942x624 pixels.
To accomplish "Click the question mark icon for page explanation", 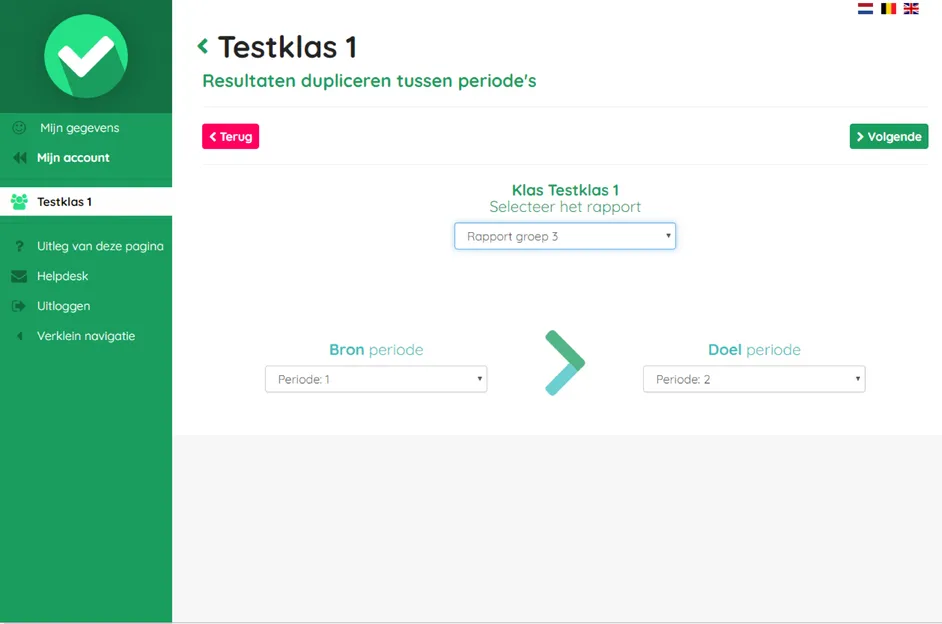I will 19,246.
